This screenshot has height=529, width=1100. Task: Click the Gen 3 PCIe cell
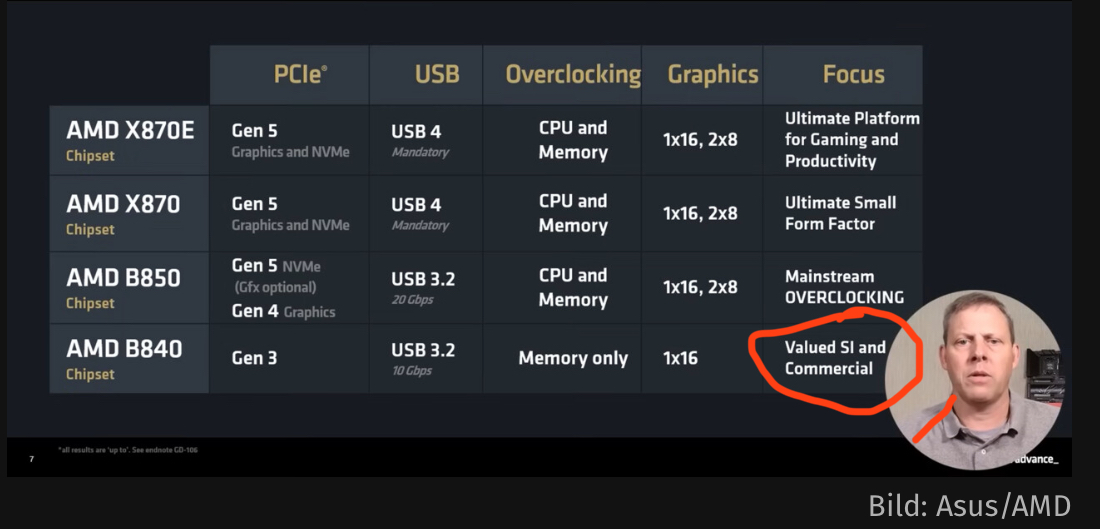254,358
